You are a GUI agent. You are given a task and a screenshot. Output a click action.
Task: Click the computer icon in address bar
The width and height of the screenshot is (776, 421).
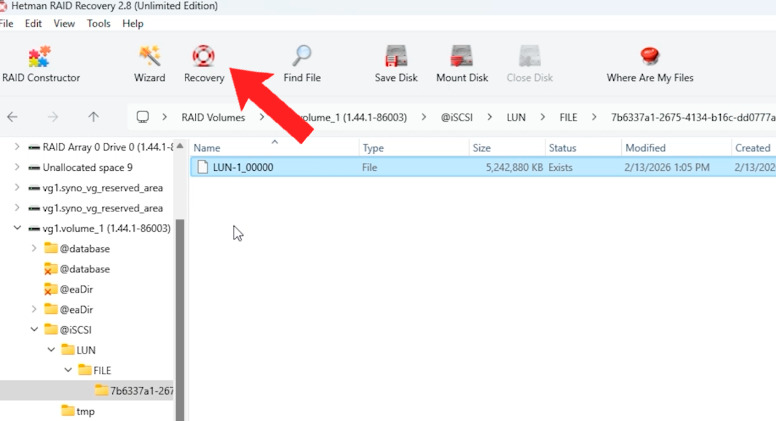[x=143, y=117]
